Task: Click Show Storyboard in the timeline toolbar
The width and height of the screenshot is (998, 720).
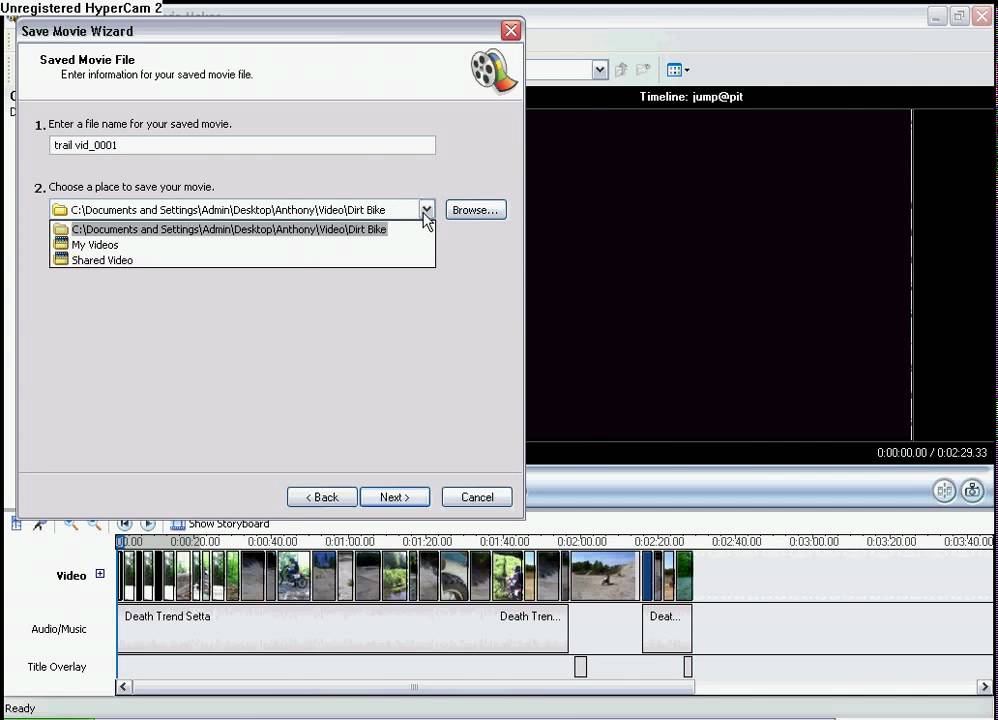Action: coord(220,524)
